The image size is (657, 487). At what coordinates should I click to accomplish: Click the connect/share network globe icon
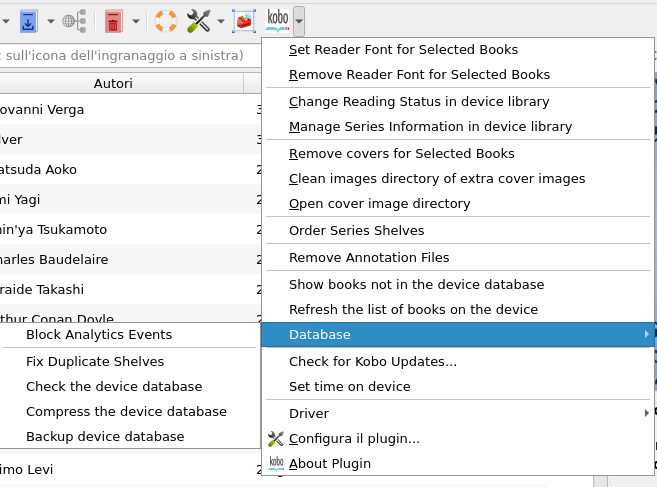(x=75, y=21)
